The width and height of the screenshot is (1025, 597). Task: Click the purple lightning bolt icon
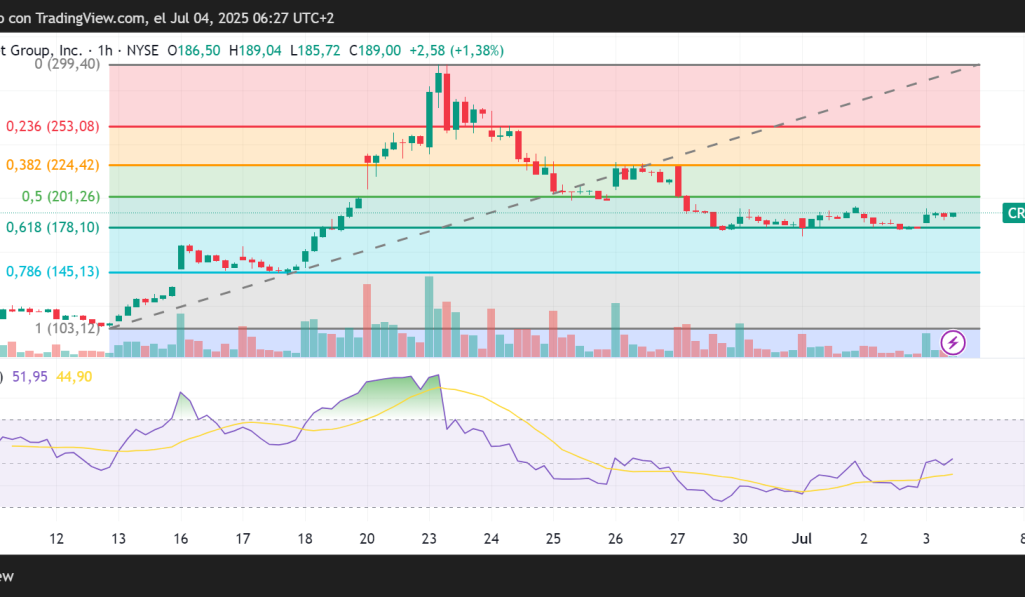(953, 342)
